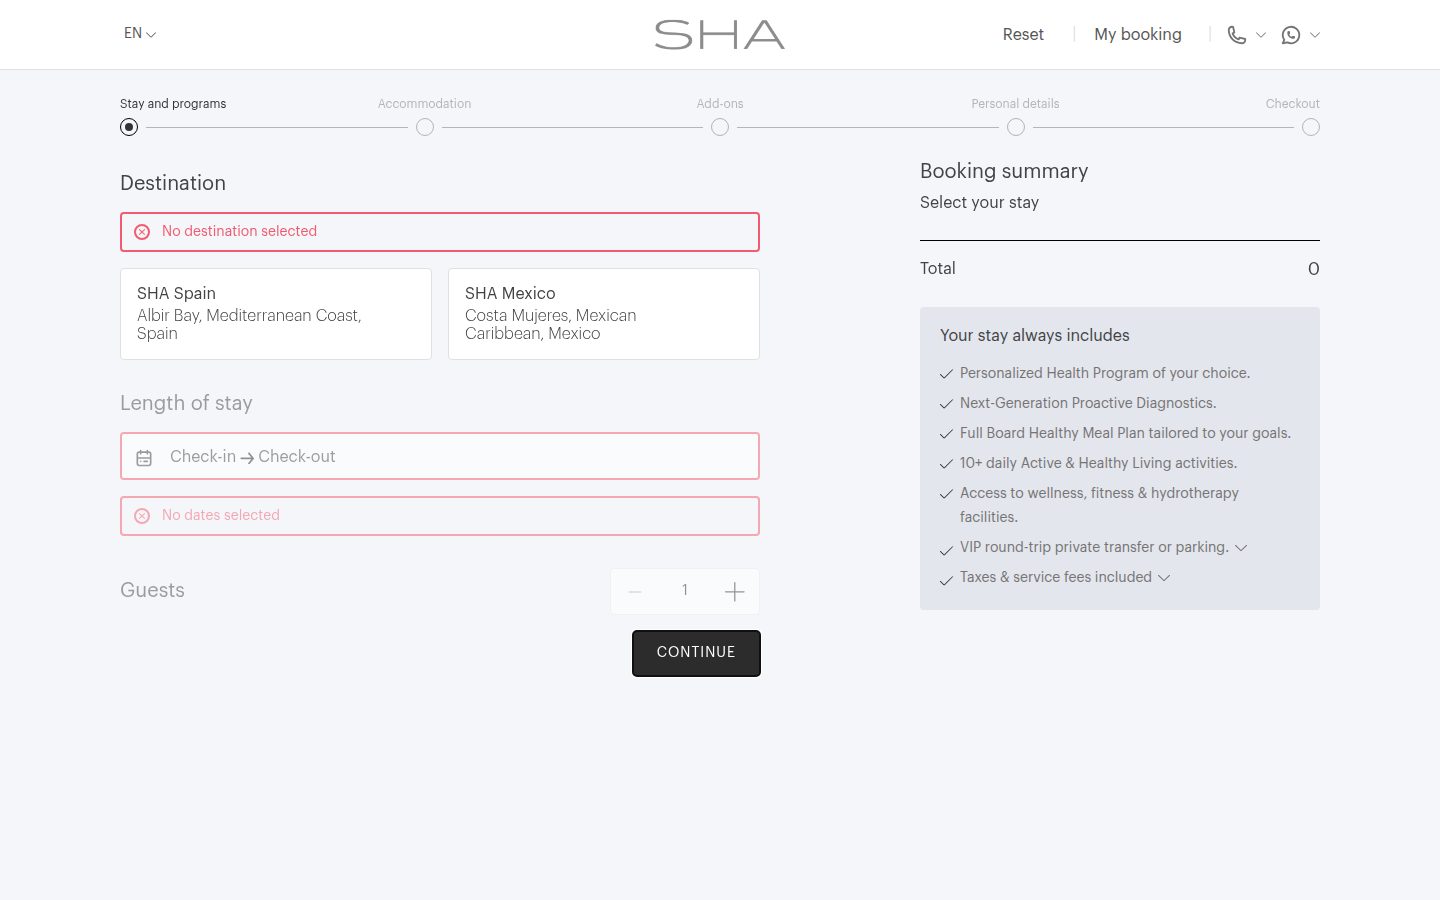Click the Stay and programs step circle
Screen dimensions: 1440x900
tap(129, 127)
